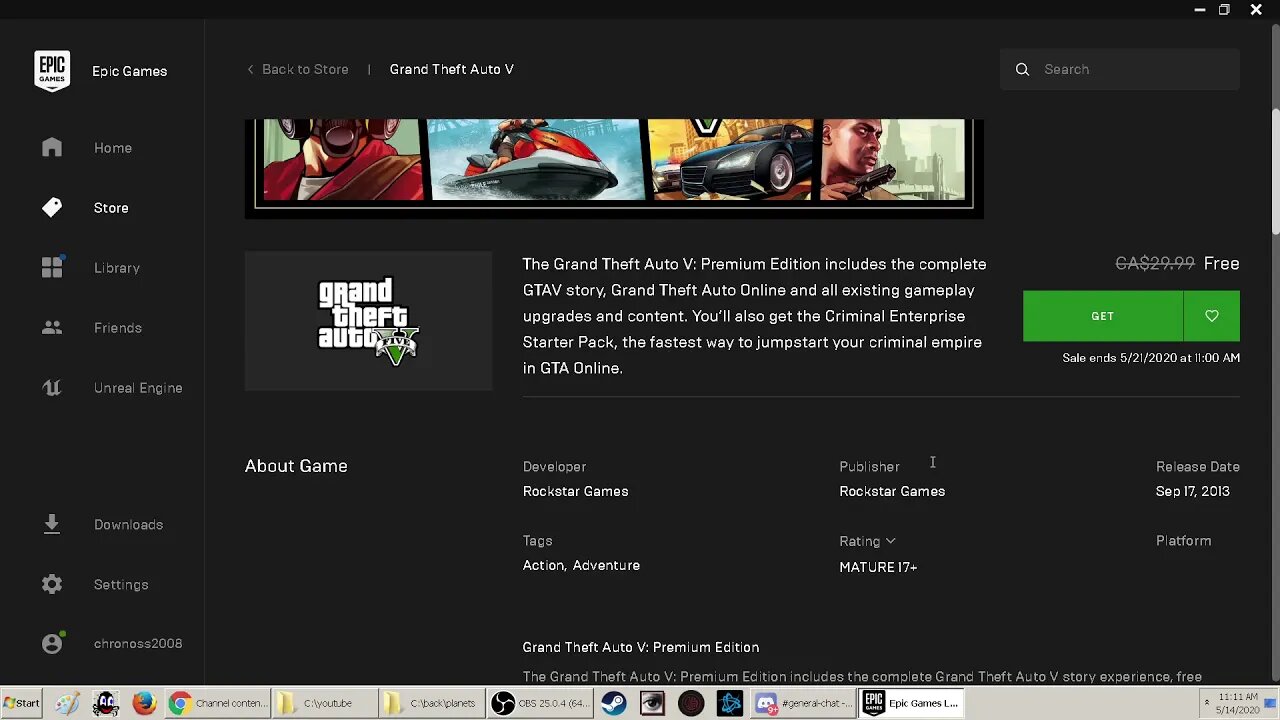Click the sale end date notice
This screenshot has width=1280, height=720.
click(x=1151, y=358)
